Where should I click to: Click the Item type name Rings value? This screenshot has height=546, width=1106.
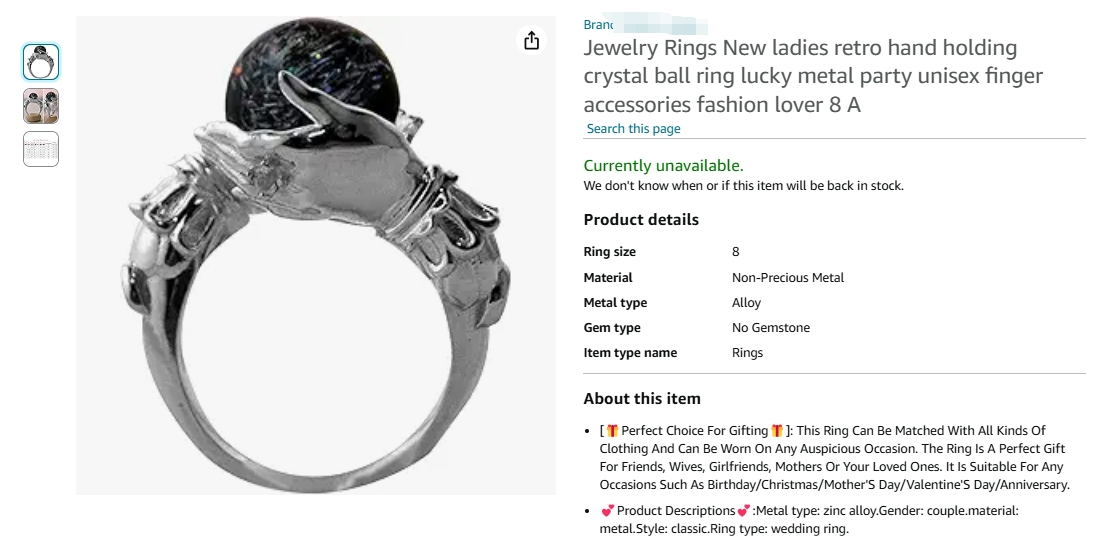(747, 353)
